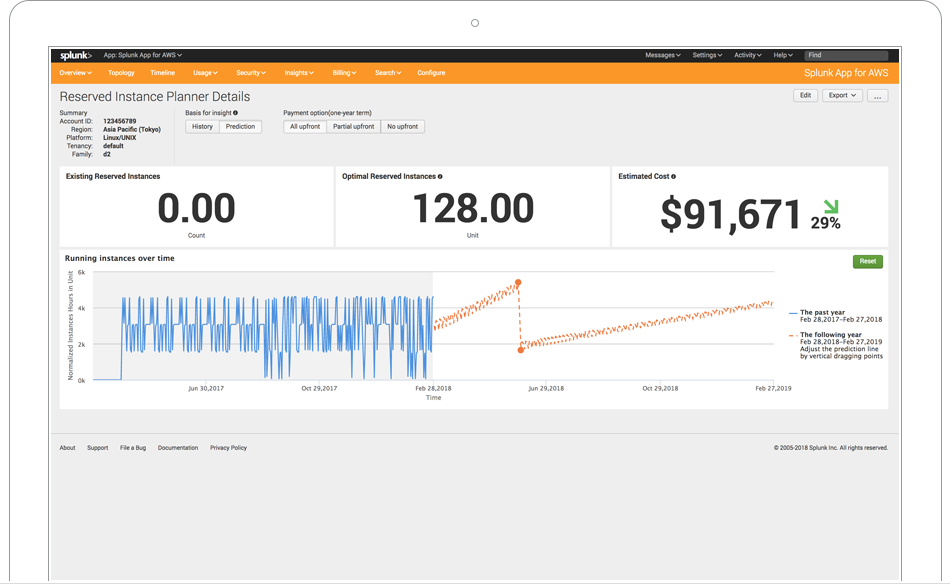Click the Account ID value 123456789
950x584 pixels.
pyautogui.click(x=119, y=121)
